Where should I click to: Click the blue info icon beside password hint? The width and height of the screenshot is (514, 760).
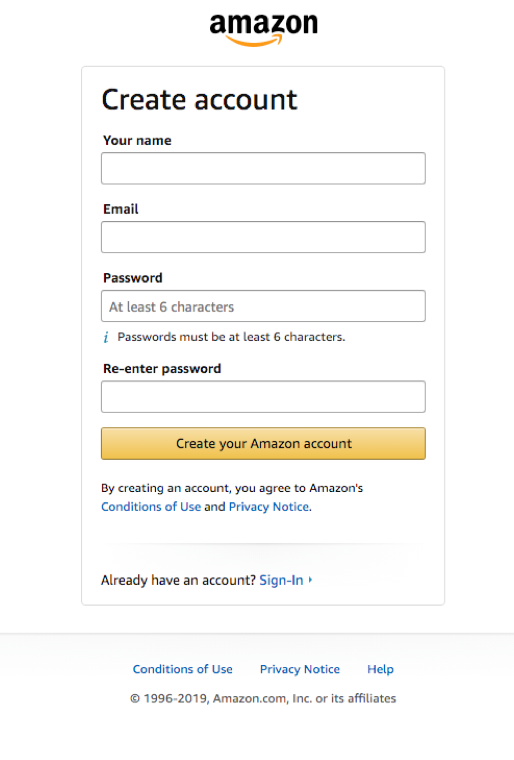tap(106, 337)
